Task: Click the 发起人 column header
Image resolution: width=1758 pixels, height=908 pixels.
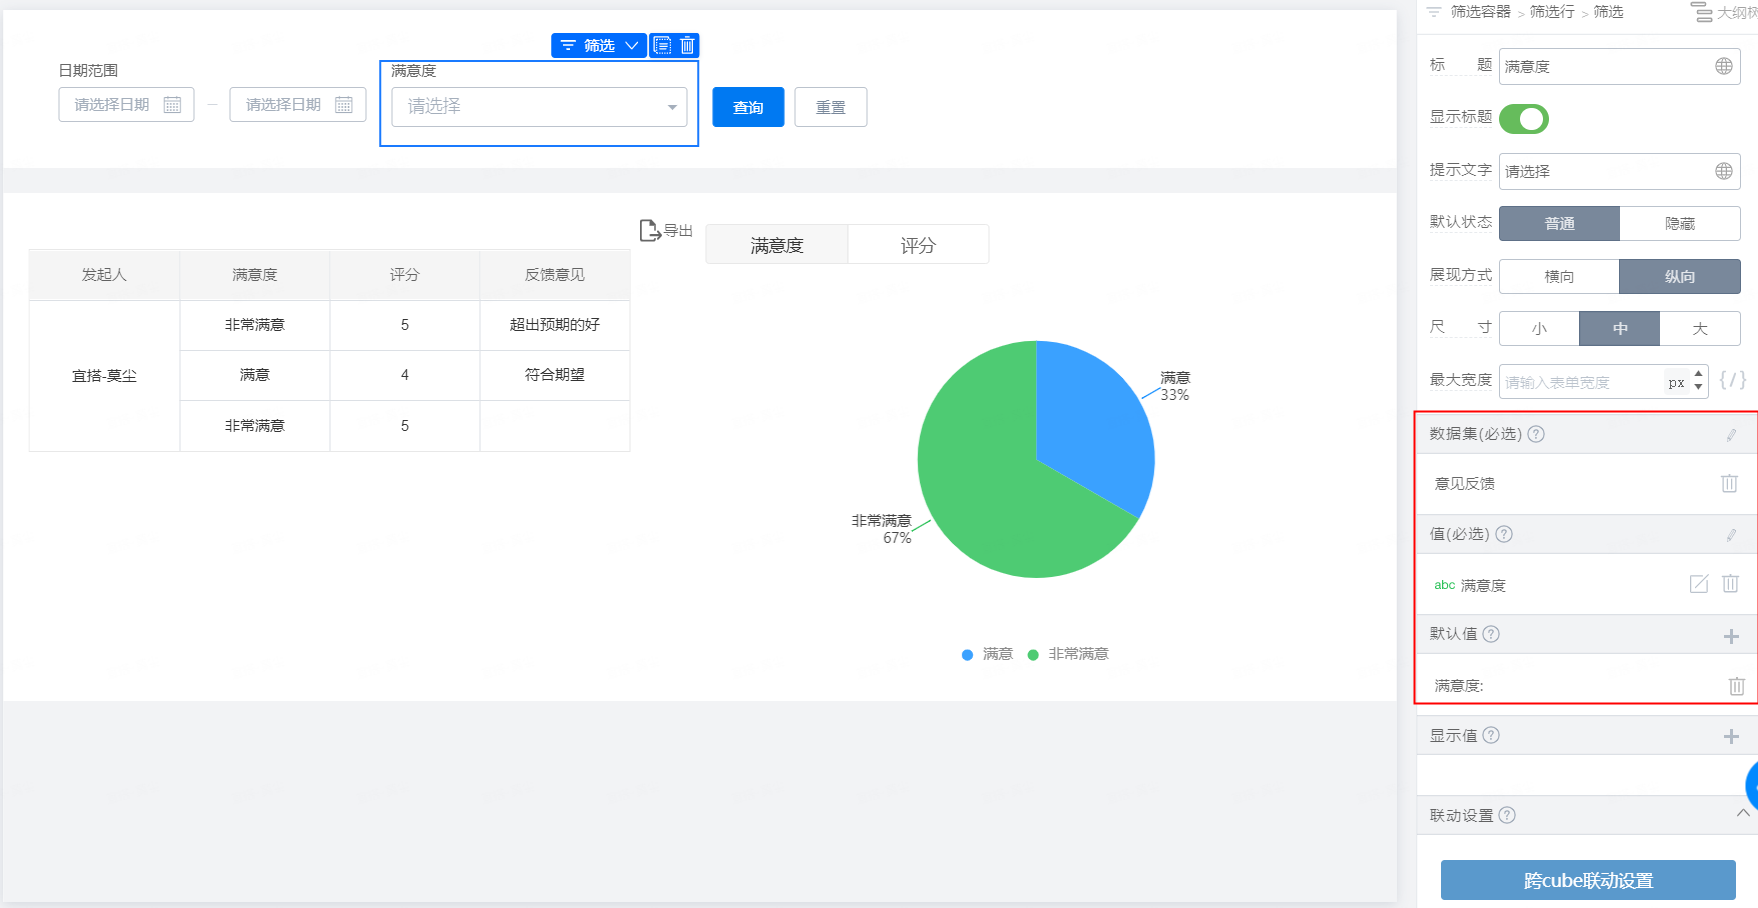Action: [x=104, y=274]
